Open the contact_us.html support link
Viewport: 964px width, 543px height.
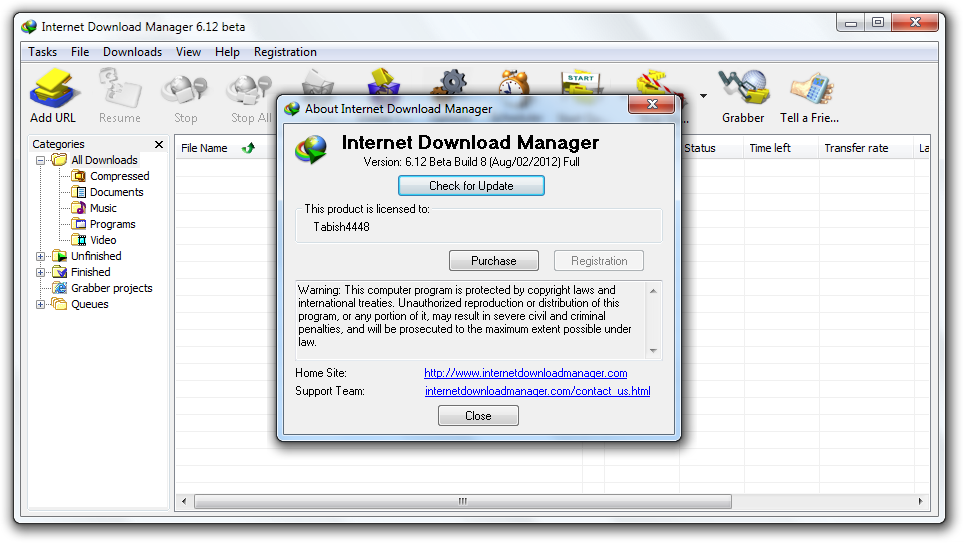click(537, 391)
